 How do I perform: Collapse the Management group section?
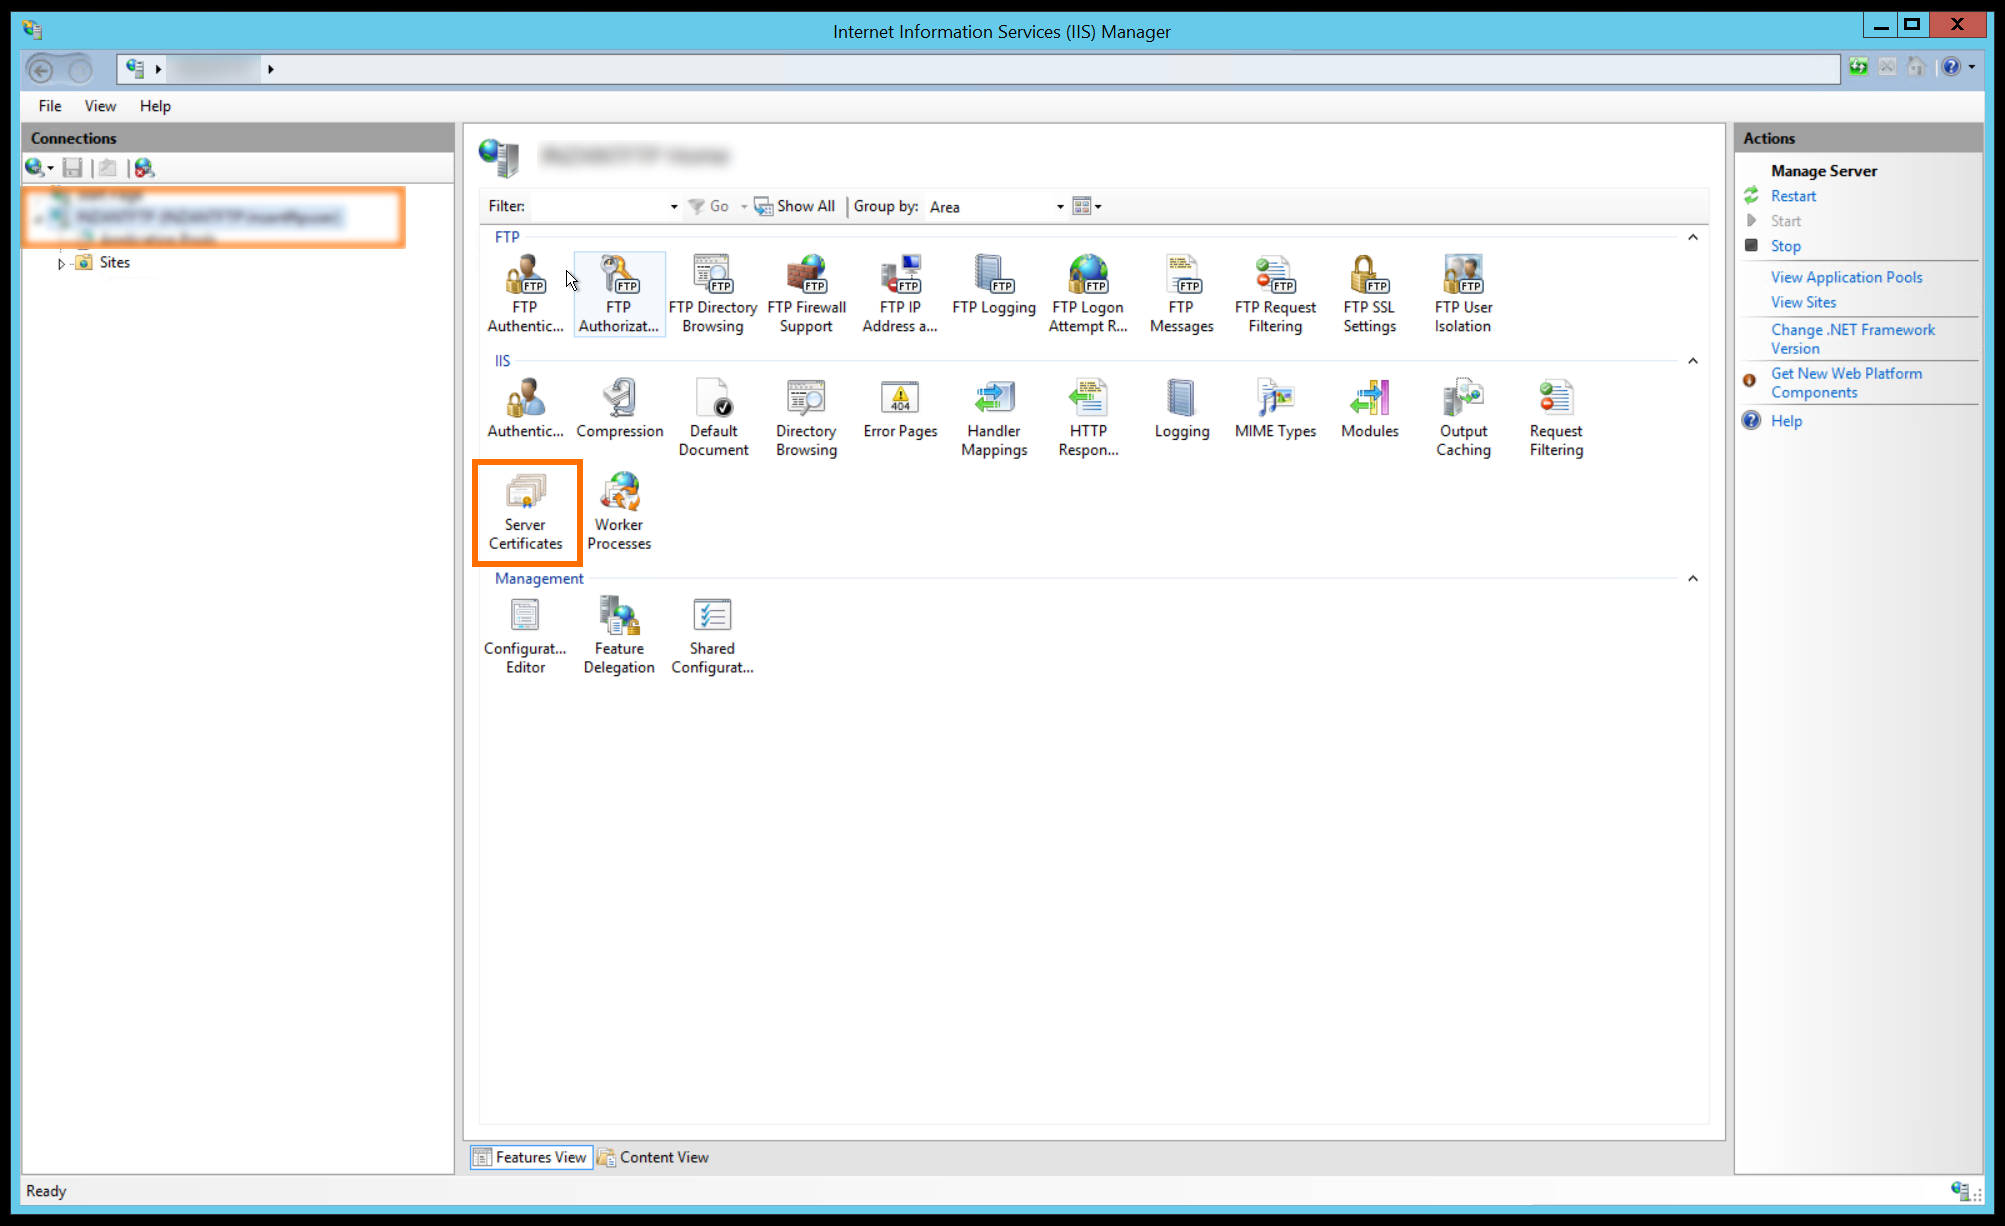1693,579
